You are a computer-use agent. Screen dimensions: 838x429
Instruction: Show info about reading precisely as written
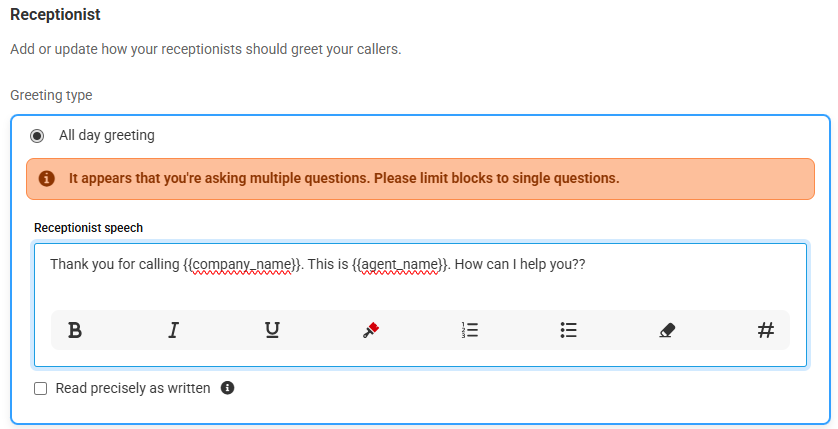(x=228, y=388)
